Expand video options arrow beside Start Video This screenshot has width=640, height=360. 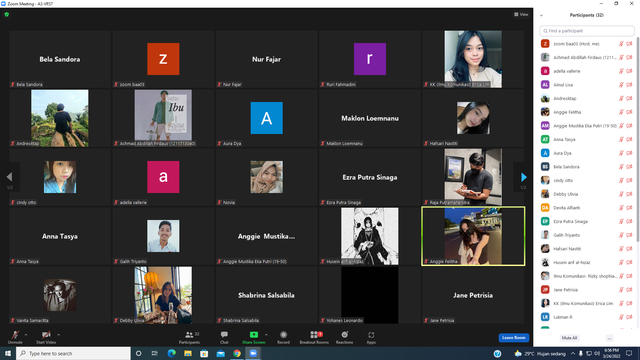[58, 335]
